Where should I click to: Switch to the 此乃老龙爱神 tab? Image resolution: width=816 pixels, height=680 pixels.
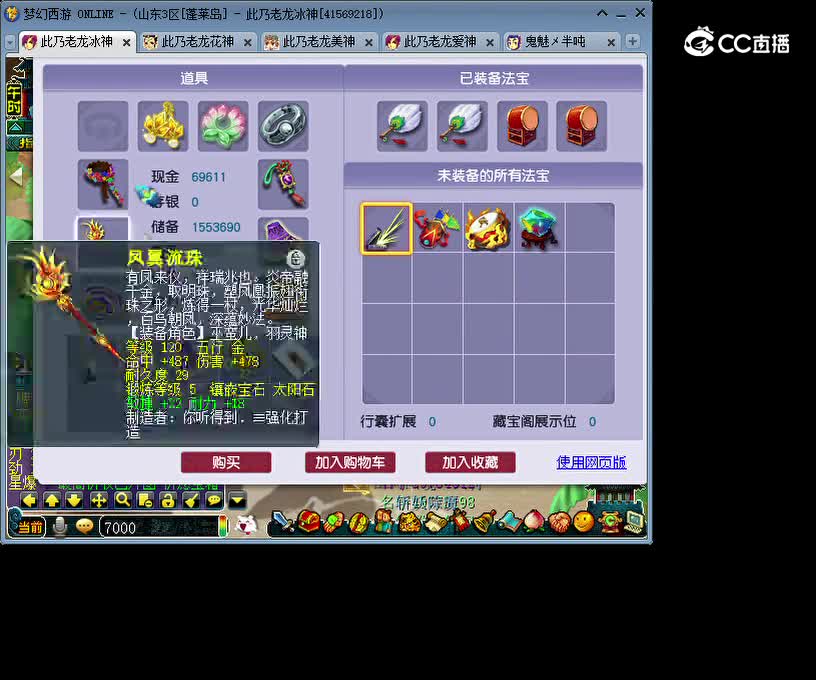click(x=440, y=42)
